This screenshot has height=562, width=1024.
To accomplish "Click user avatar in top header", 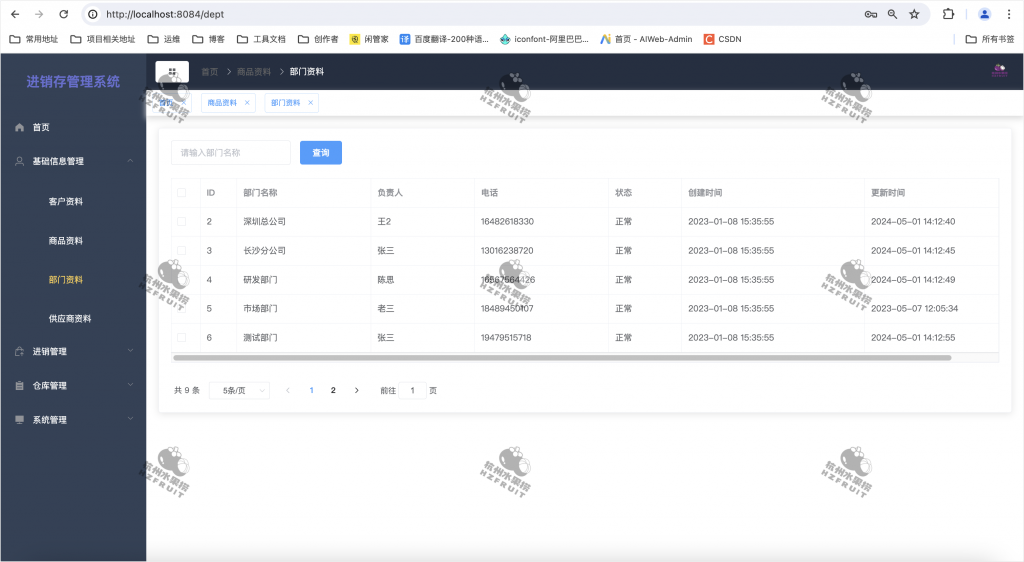I will pyautogui.click(x=999, y=70).
